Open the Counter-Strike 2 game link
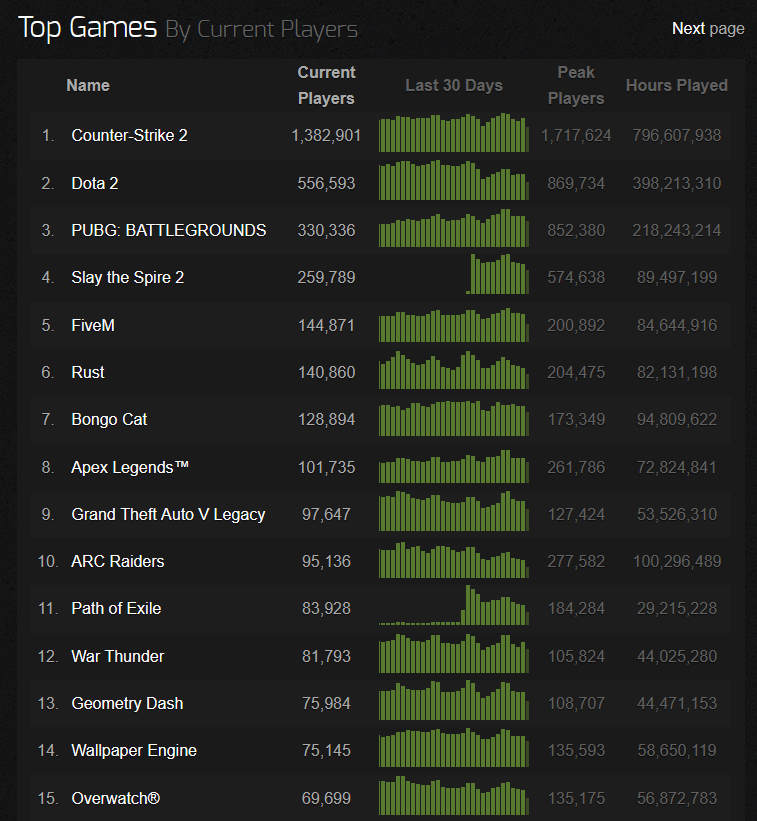757x821 pixels. 129,136
